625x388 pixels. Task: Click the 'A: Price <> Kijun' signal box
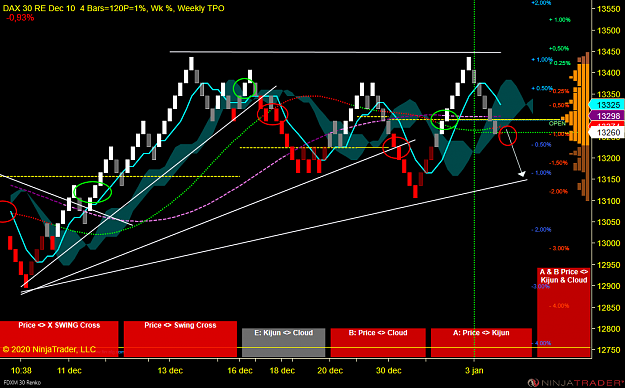481,342
